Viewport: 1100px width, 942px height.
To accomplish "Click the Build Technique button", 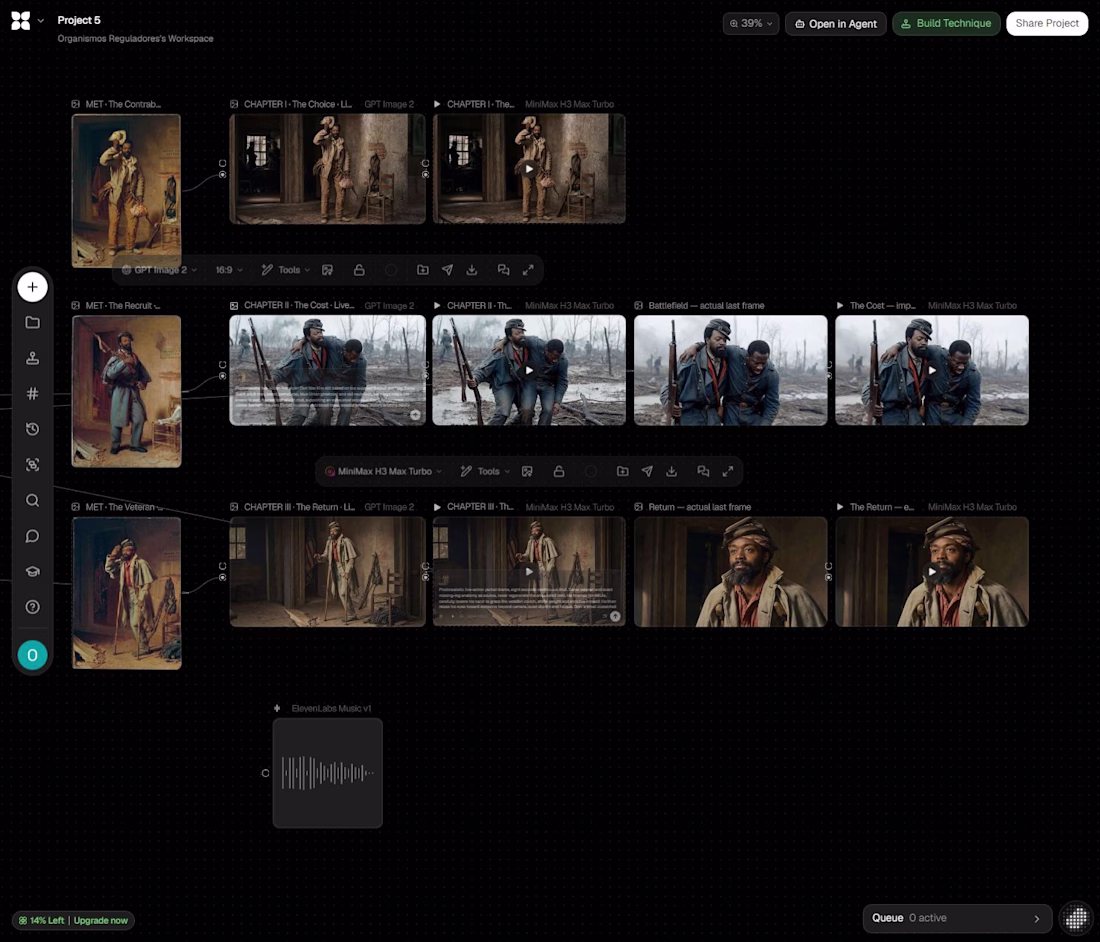I will tap(946, 24).
